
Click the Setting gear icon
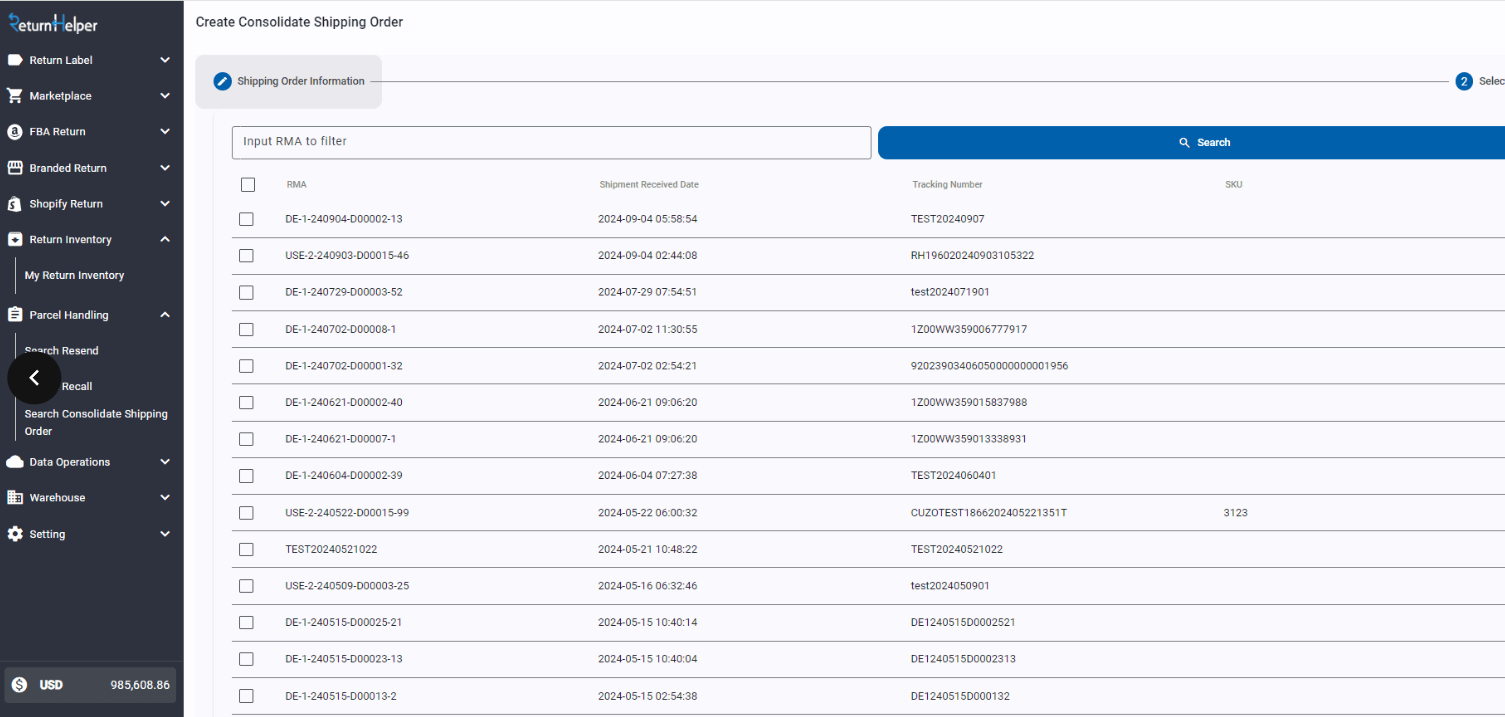click(15, 534)
